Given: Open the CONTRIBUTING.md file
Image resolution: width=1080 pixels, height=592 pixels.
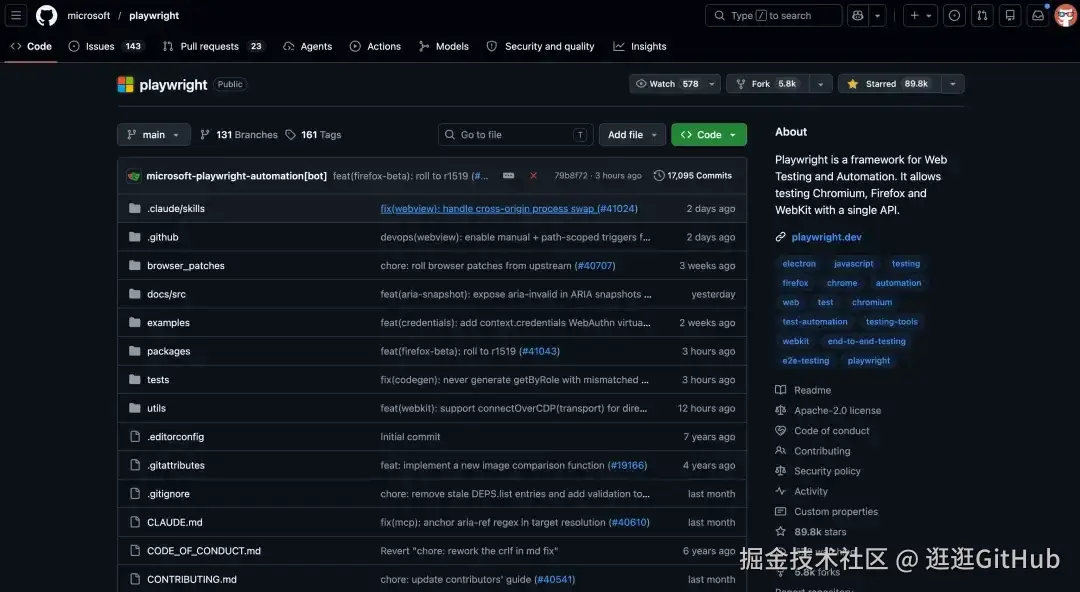Looking at the screenshot, I should pyautogui.click(x=191, y=580).
